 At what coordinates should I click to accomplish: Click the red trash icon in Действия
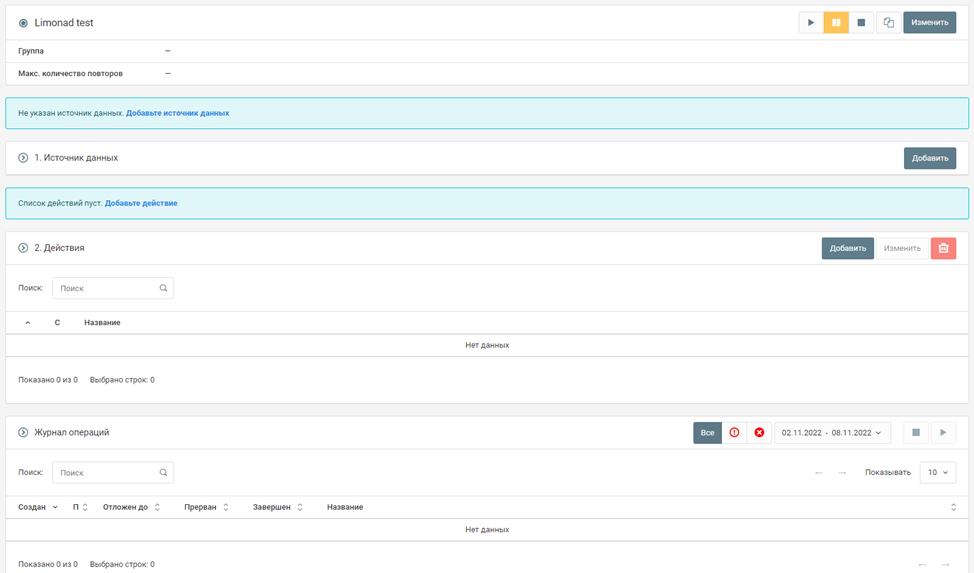(943, 248)
